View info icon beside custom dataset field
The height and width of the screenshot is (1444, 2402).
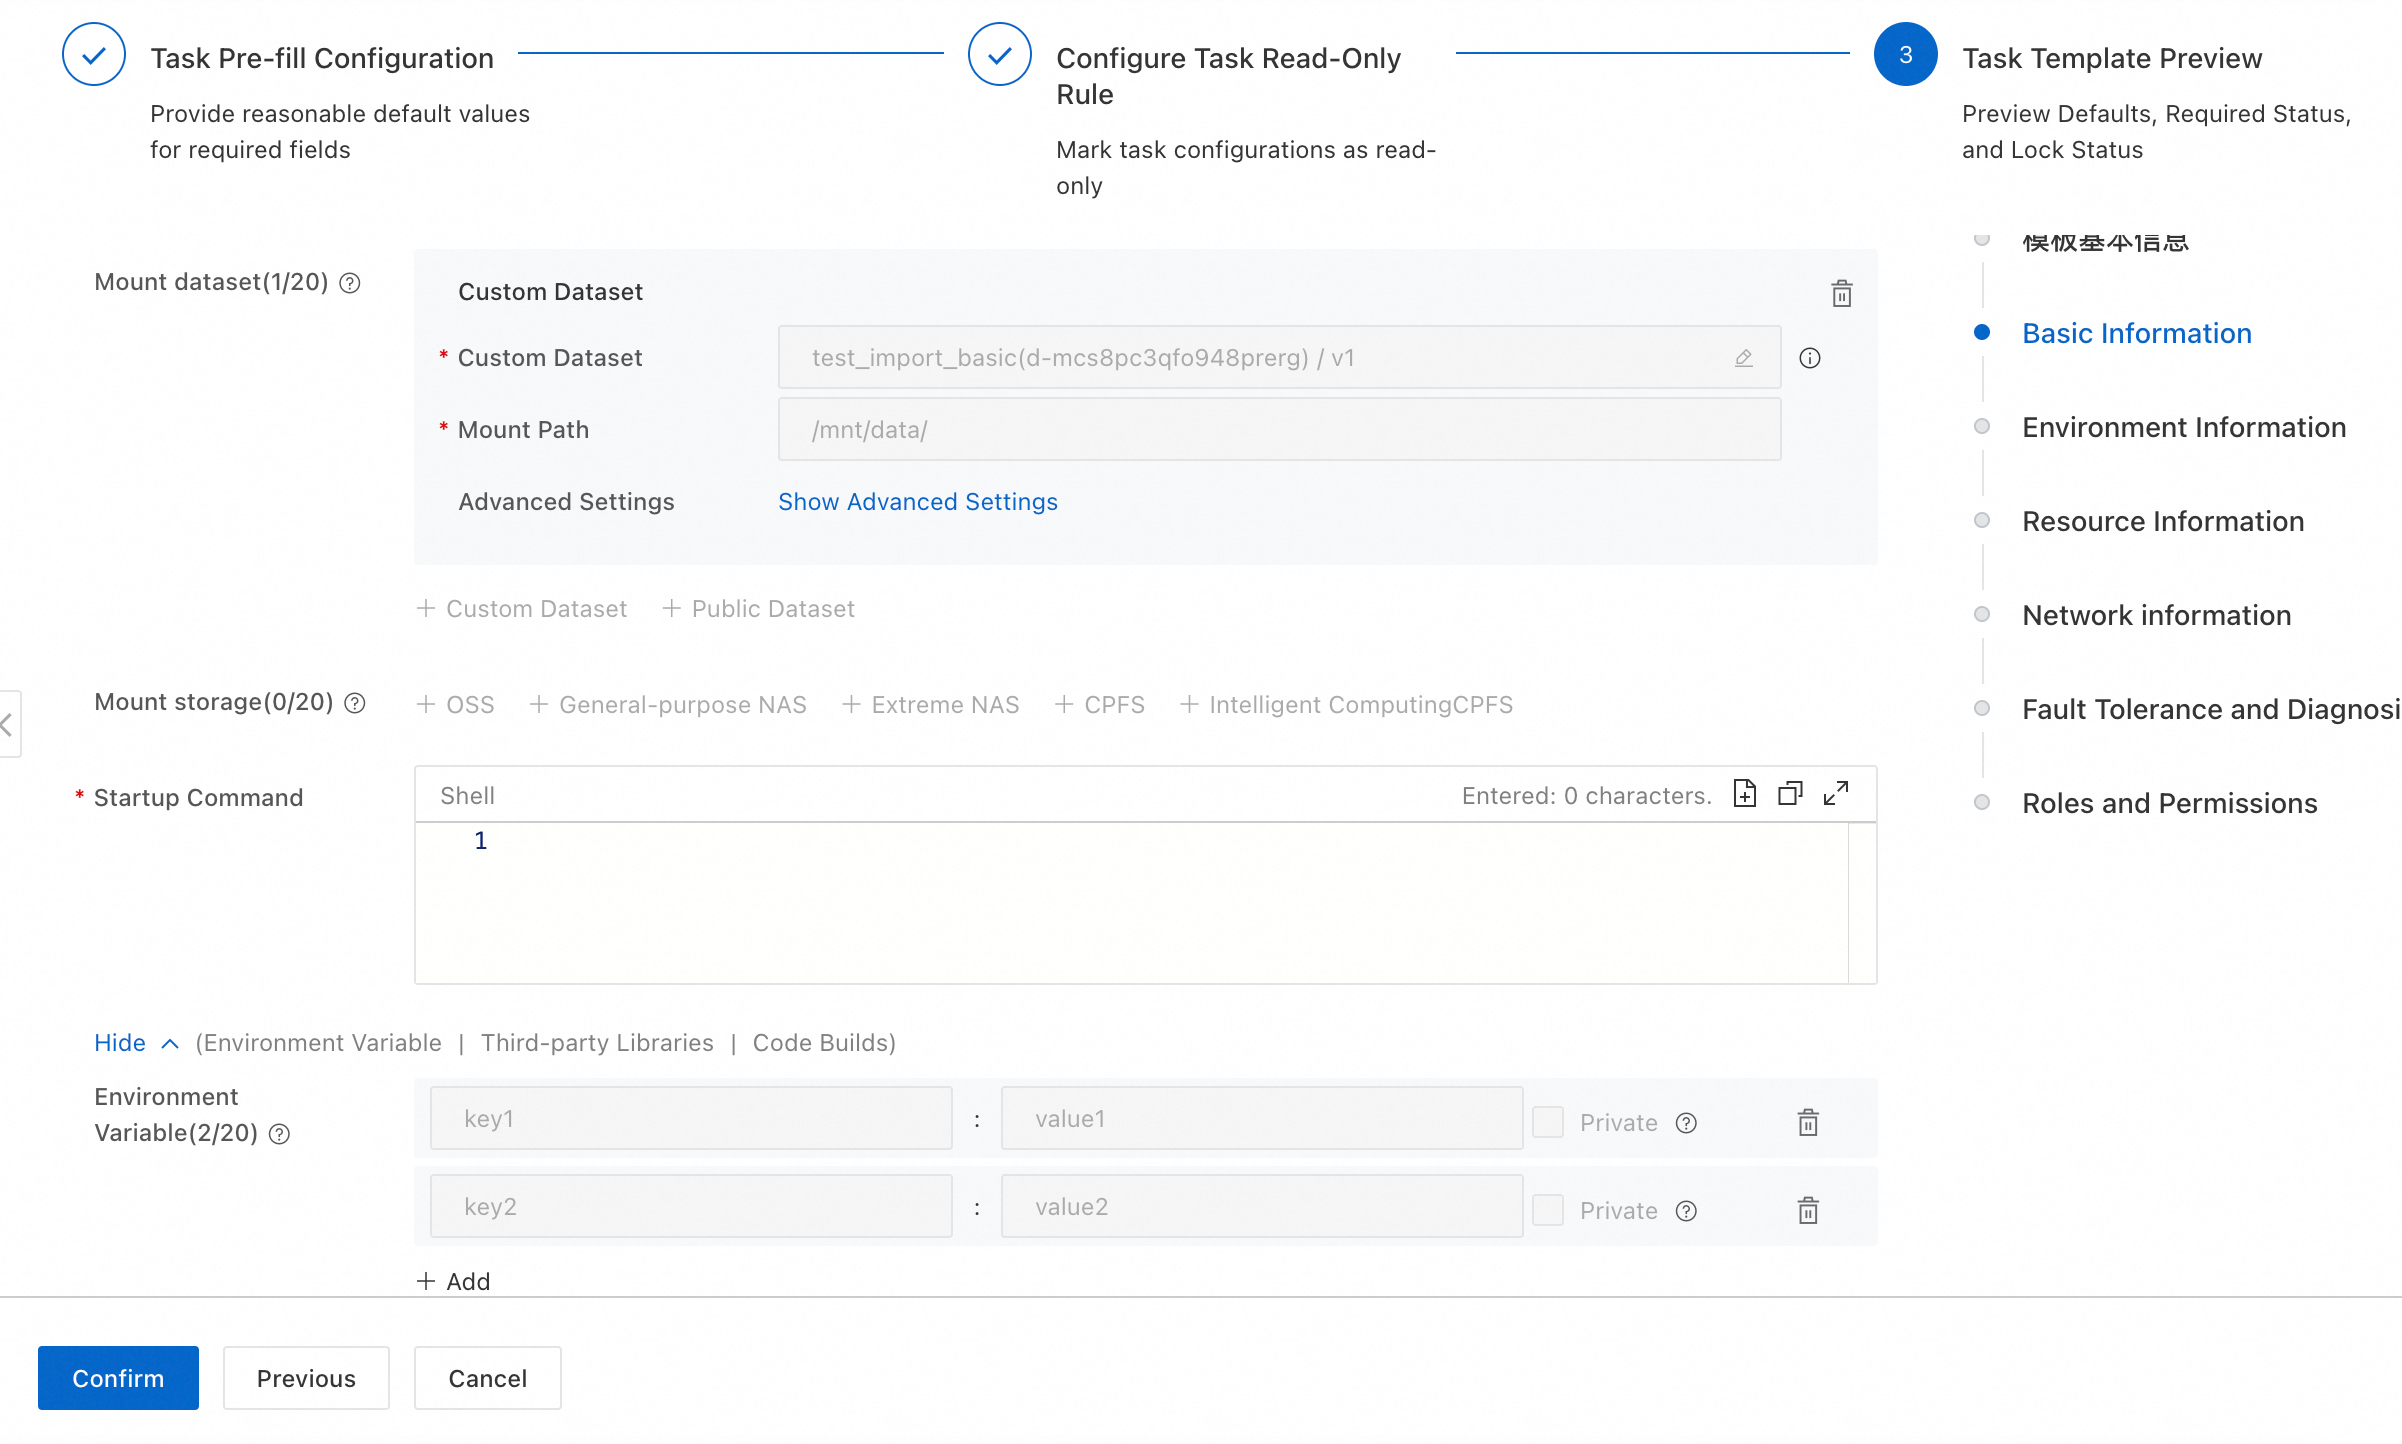tap(1809, 358)
